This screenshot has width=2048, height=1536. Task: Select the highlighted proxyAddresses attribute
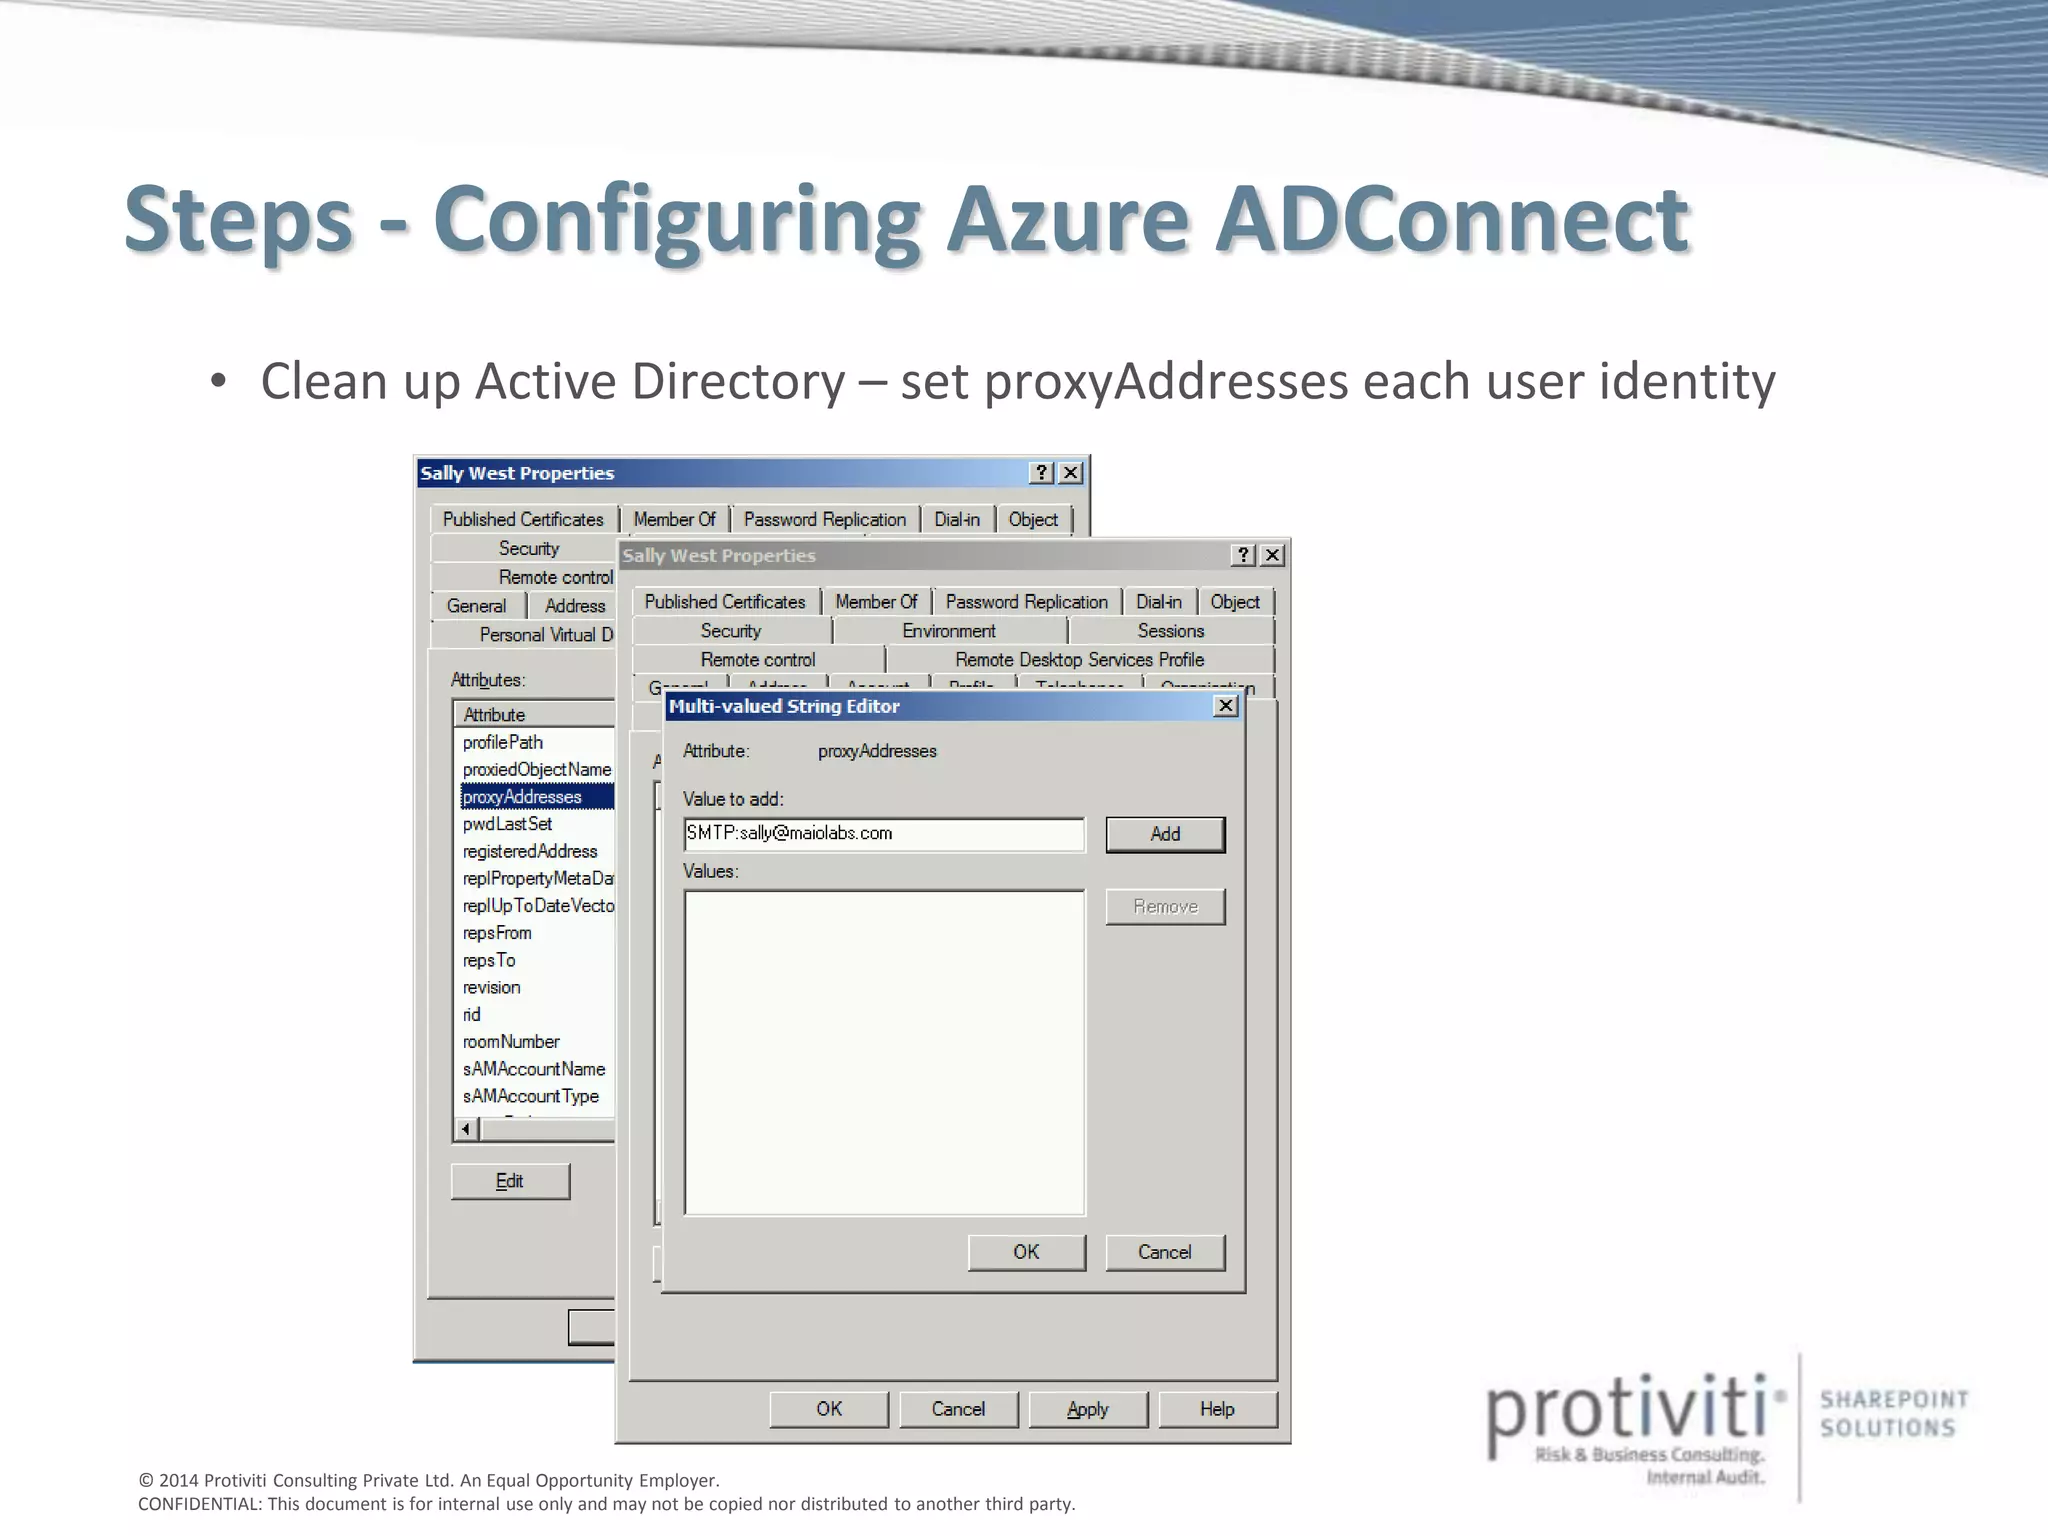[x=537, y=797]
